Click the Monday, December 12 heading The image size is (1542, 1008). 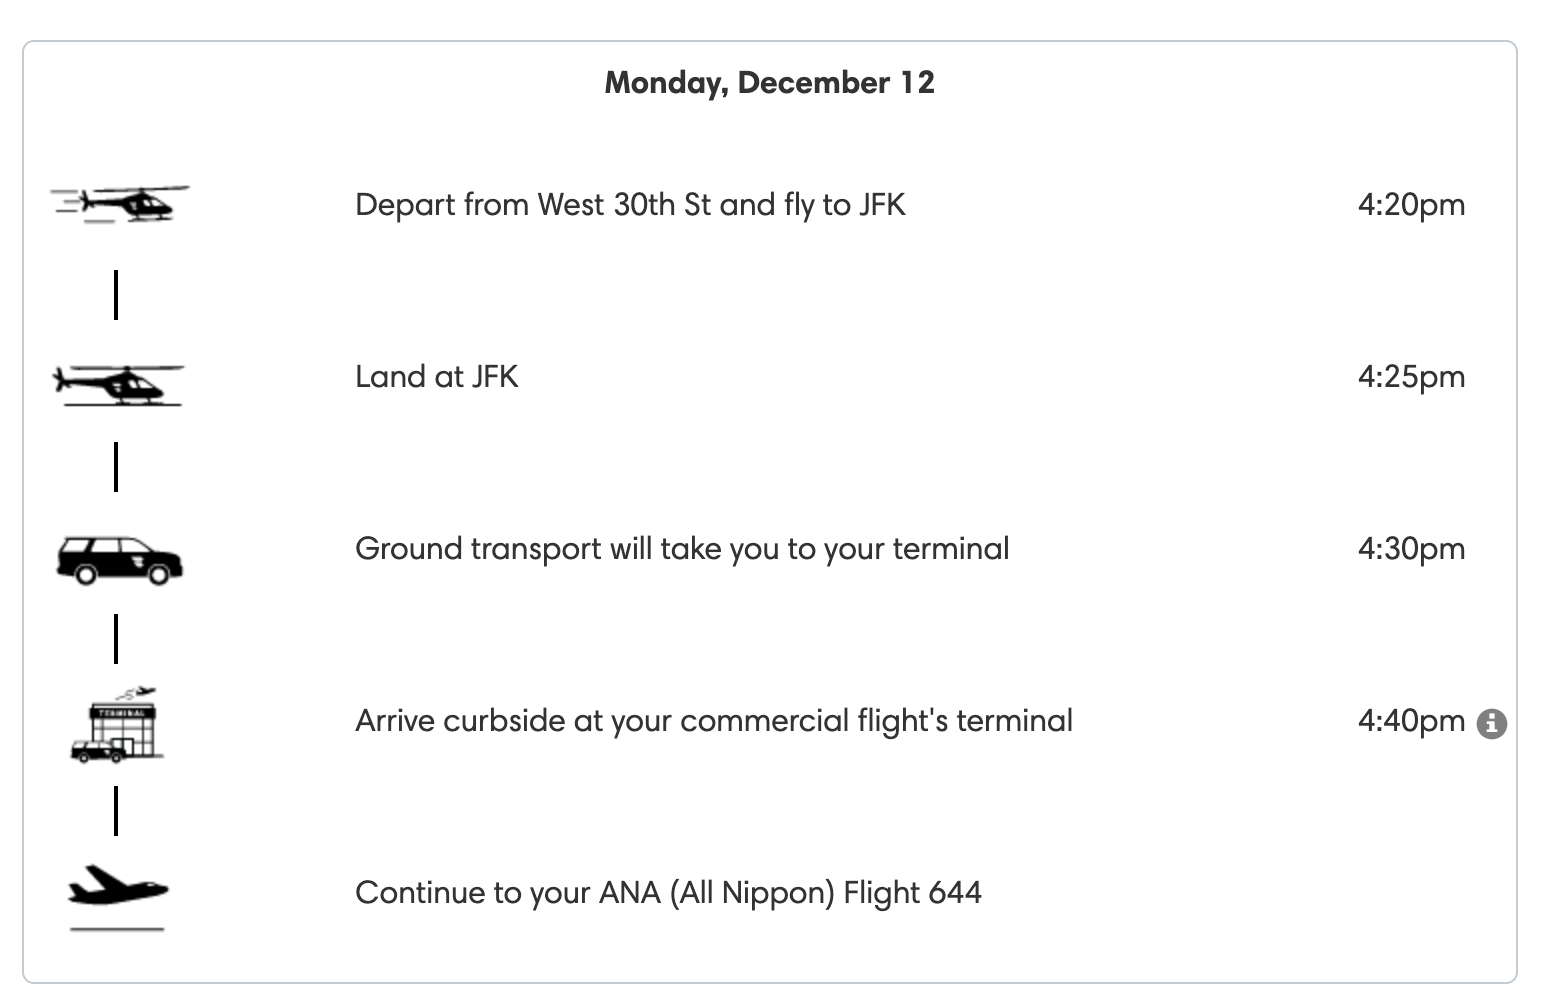tap(770, 82)
